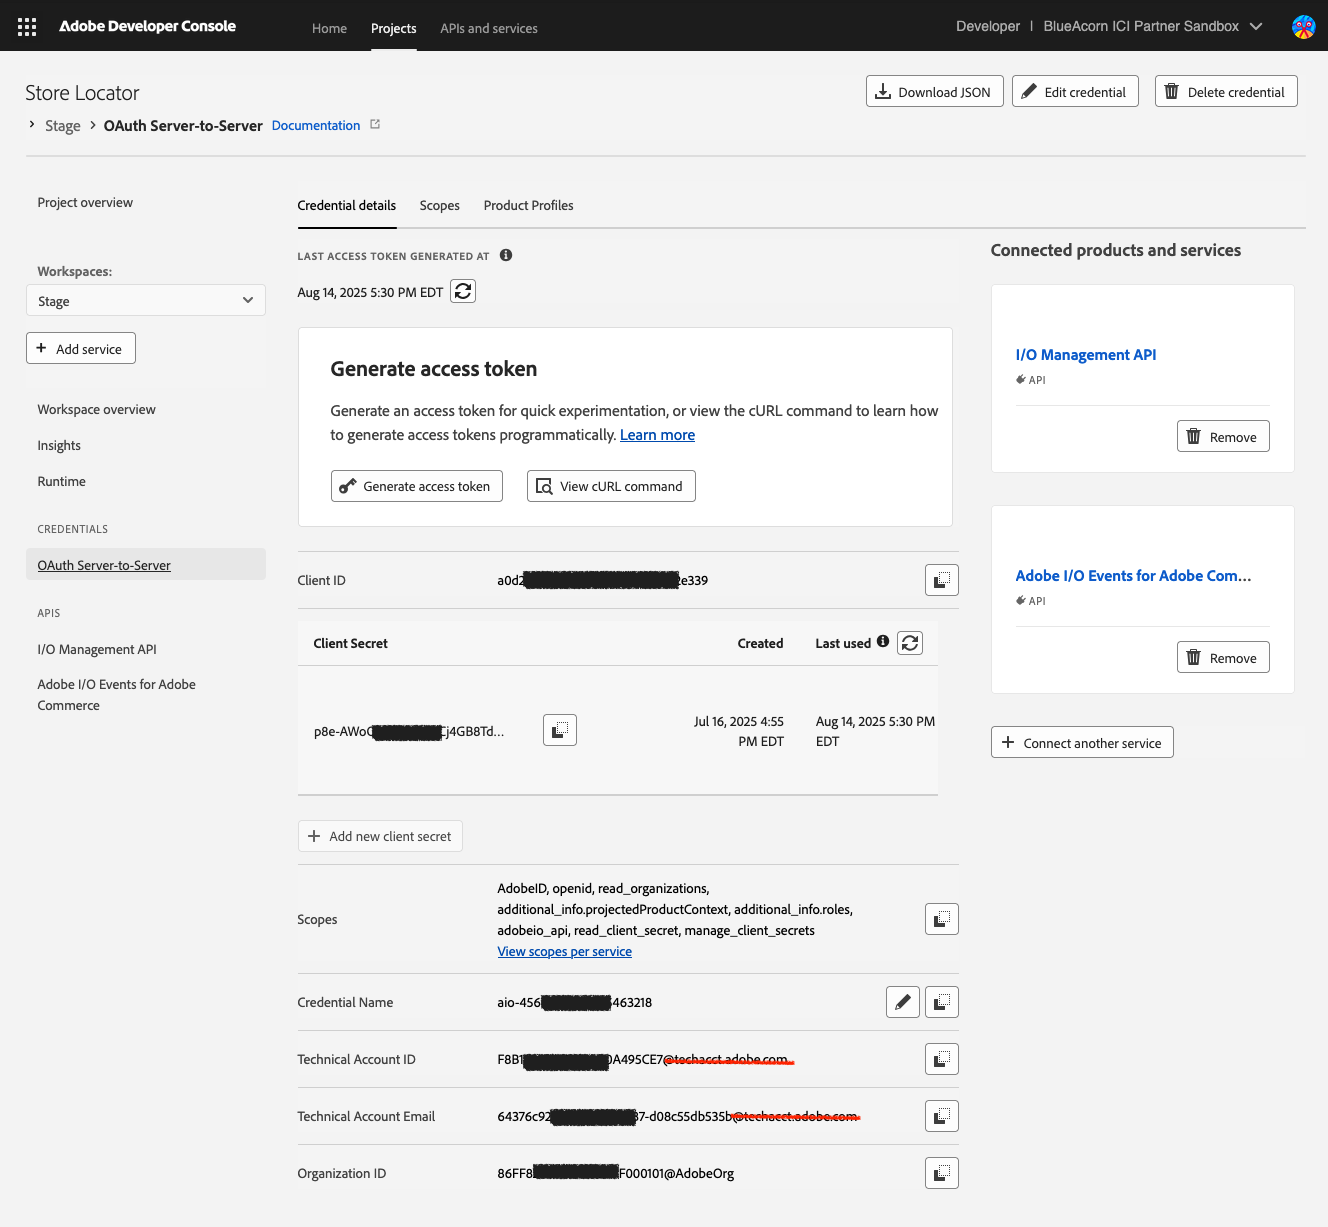The image size is (1328, 1227).
Task: Copy the Organization ID
Action: 942,1173
